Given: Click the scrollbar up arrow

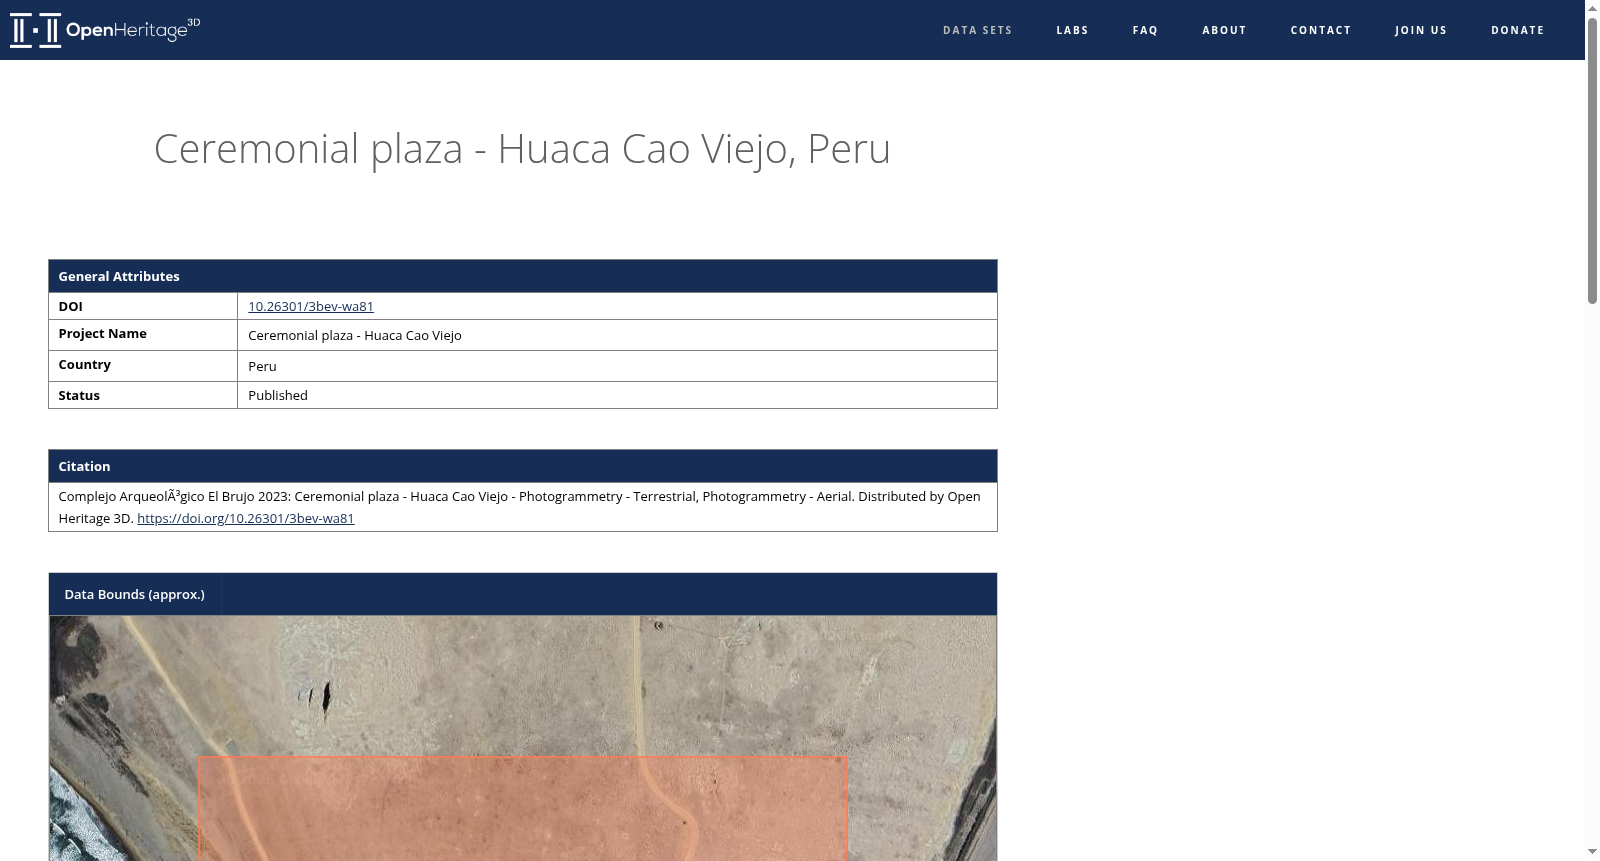Looking at the screenshot, I should [1592, 8].
